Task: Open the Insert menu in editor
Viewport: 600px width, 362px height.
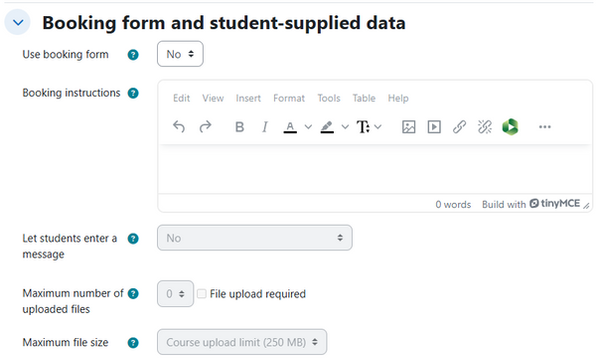Action: 248,98
